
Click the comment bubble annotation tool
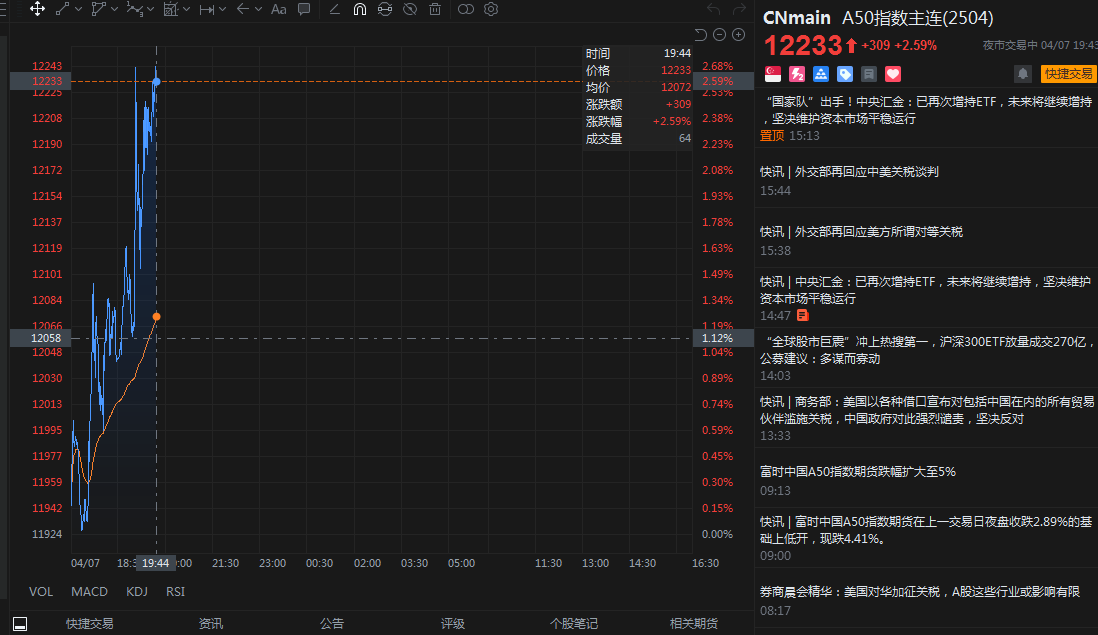(303, 9)
